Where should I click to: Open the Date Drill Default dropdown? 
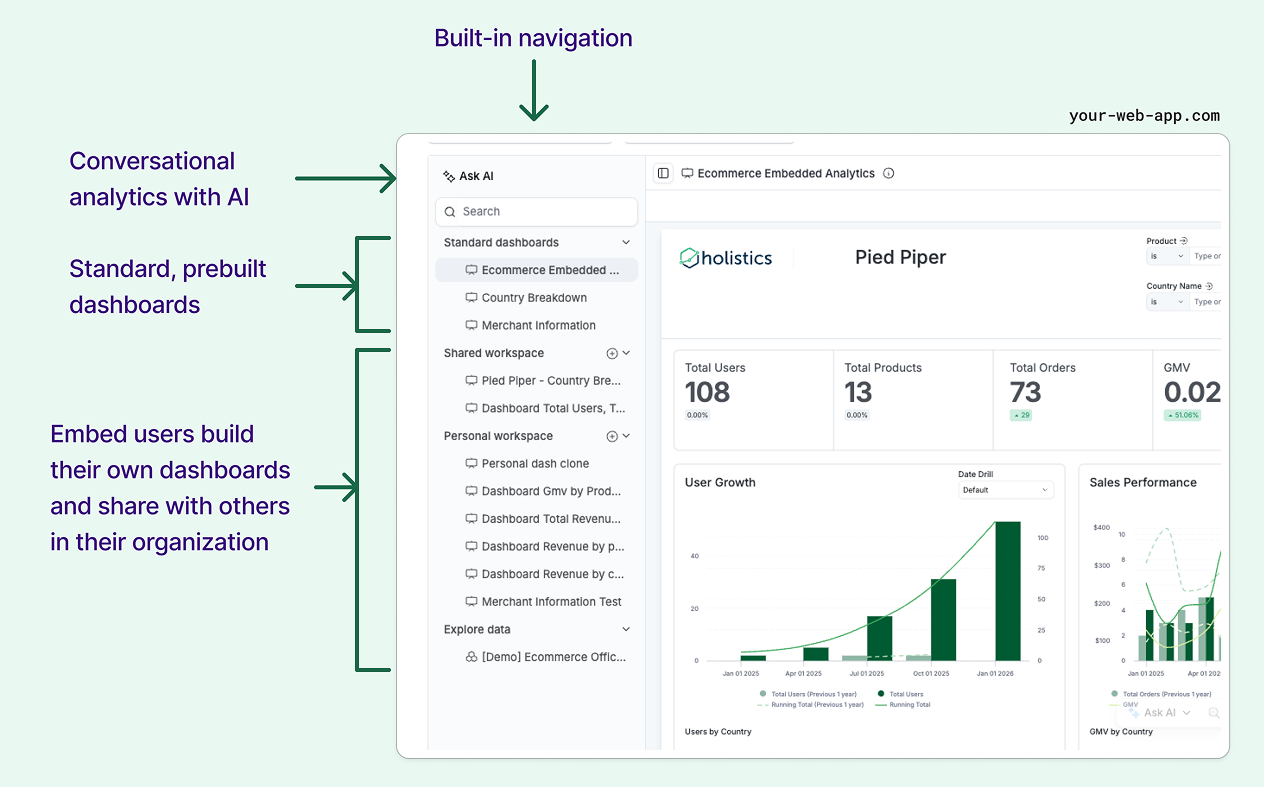click(1006, 489)
